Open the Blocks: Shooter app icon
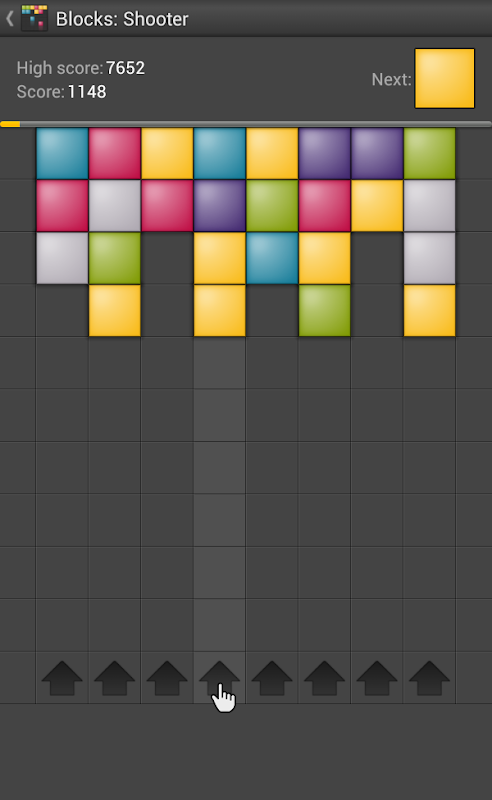This screenshot has width=492, height=800. pos(34,18)
